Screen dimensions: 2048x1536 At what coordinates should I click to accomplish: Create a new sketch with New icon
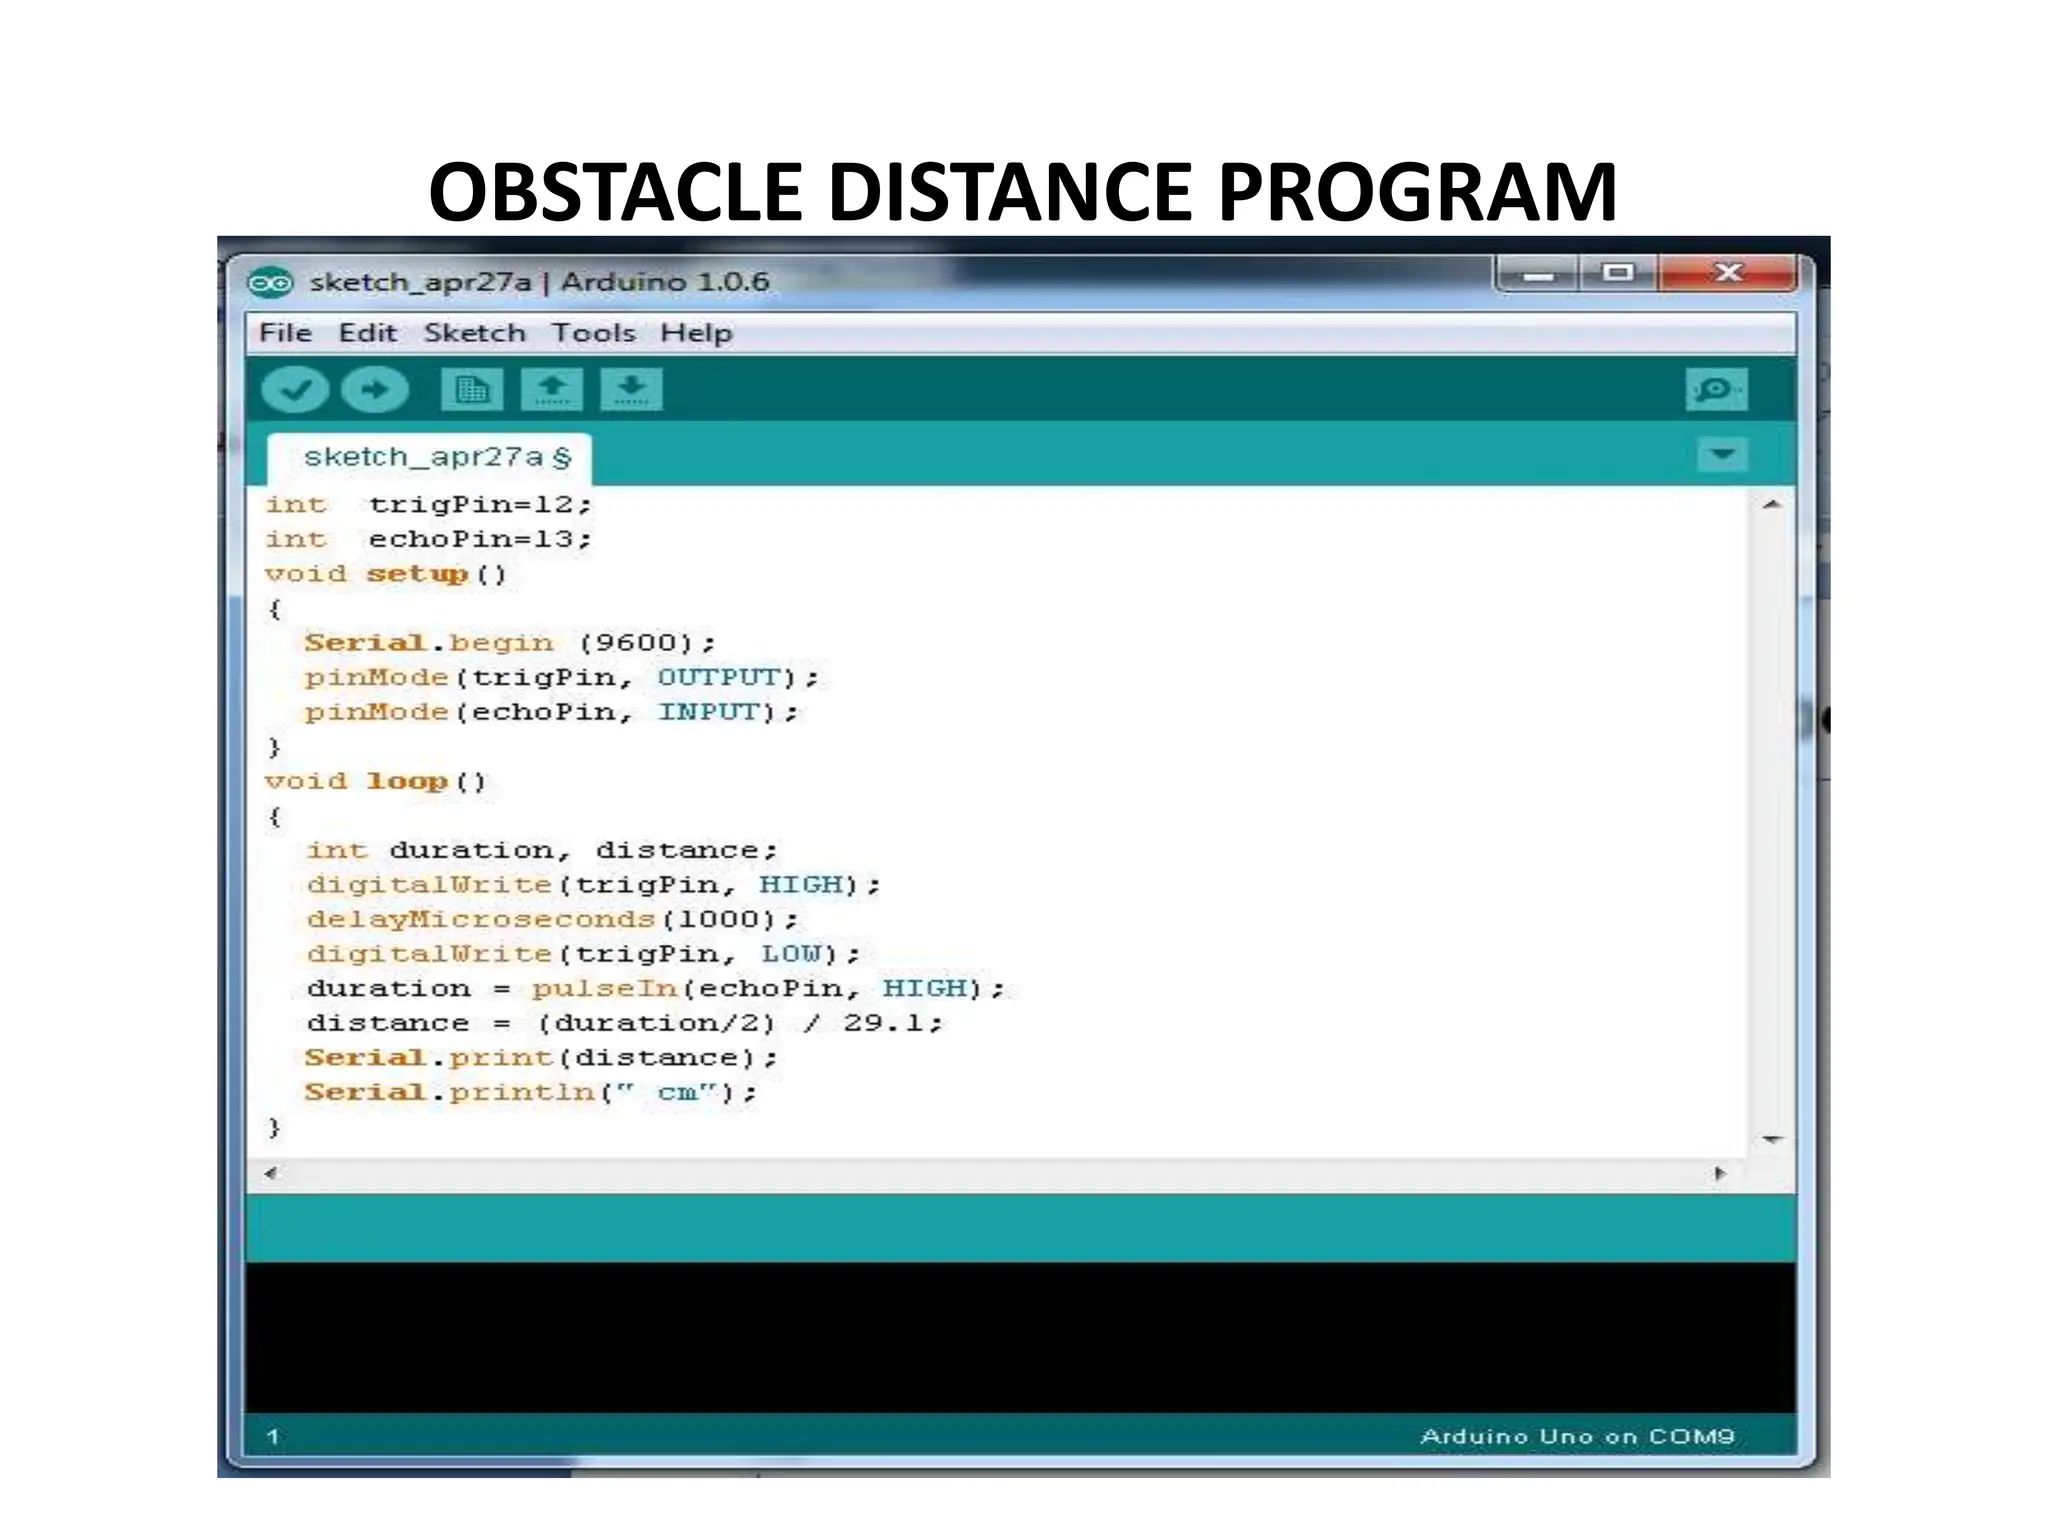pos(471,389)
